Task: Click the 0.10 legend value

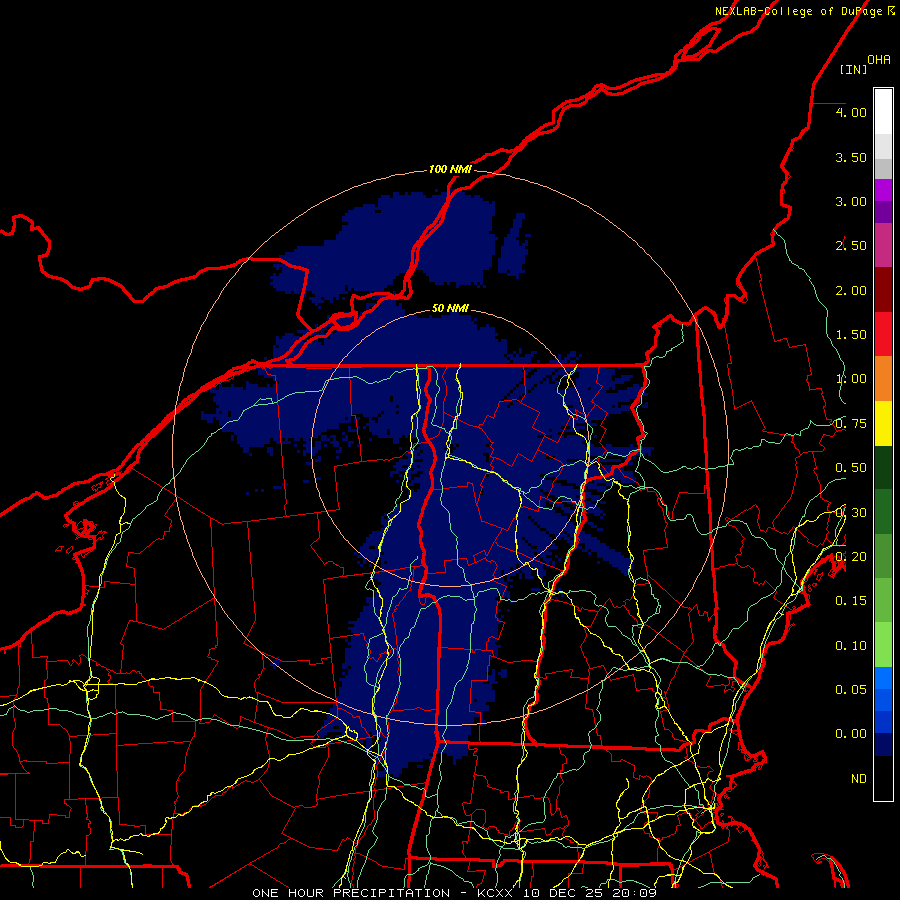Action: (x=851, y=646)
